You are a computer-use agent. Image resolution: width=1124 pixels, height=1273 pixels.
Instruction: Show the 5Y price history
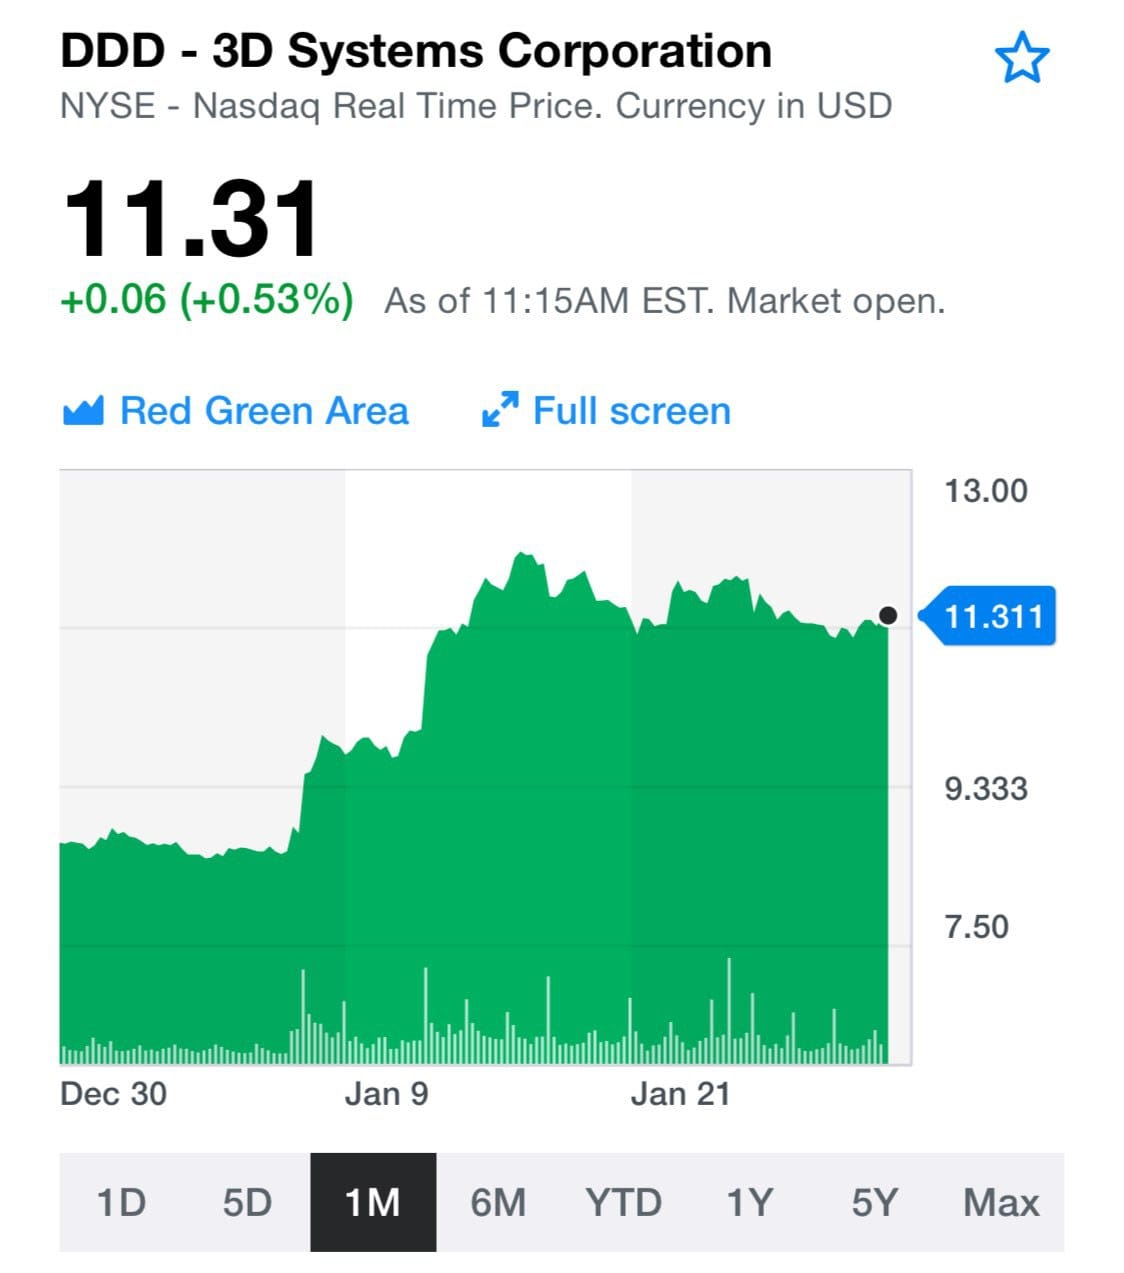(x=875, y=1202)
